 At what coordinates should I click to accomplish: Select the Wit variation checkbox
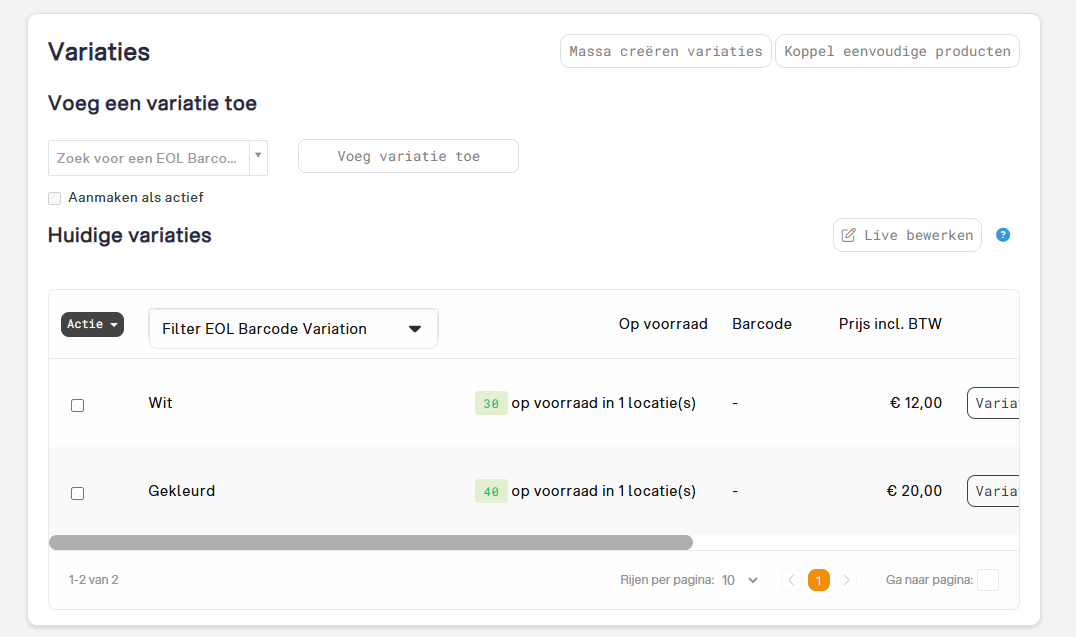coord(78,406)
